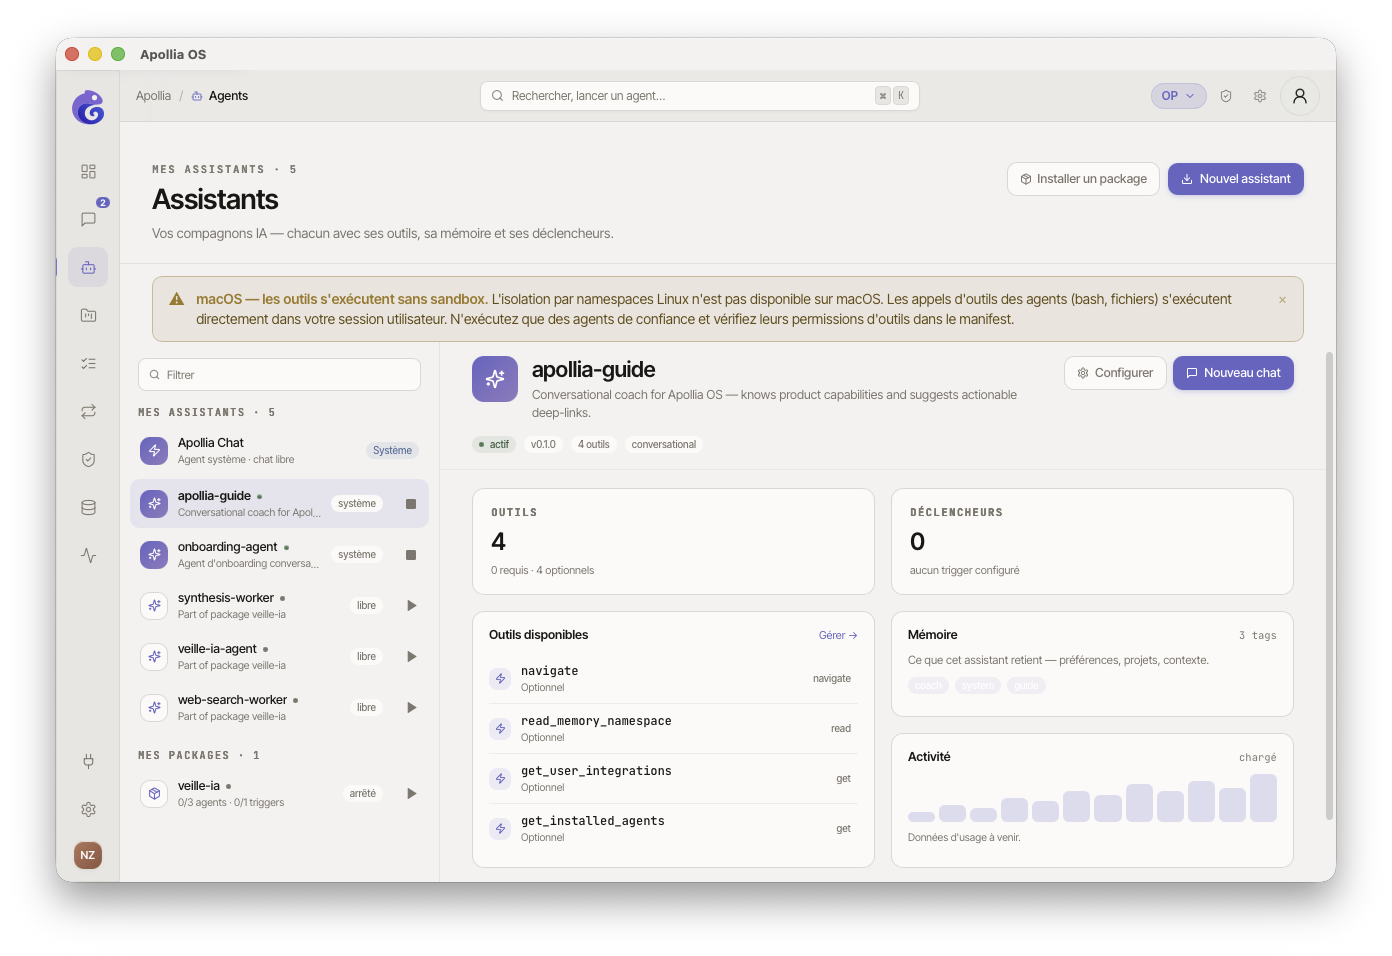Click the get_user_integrations tool row
Image resolution: width=1392 pixels, height=956 pixels.
[x=673, y=779]
